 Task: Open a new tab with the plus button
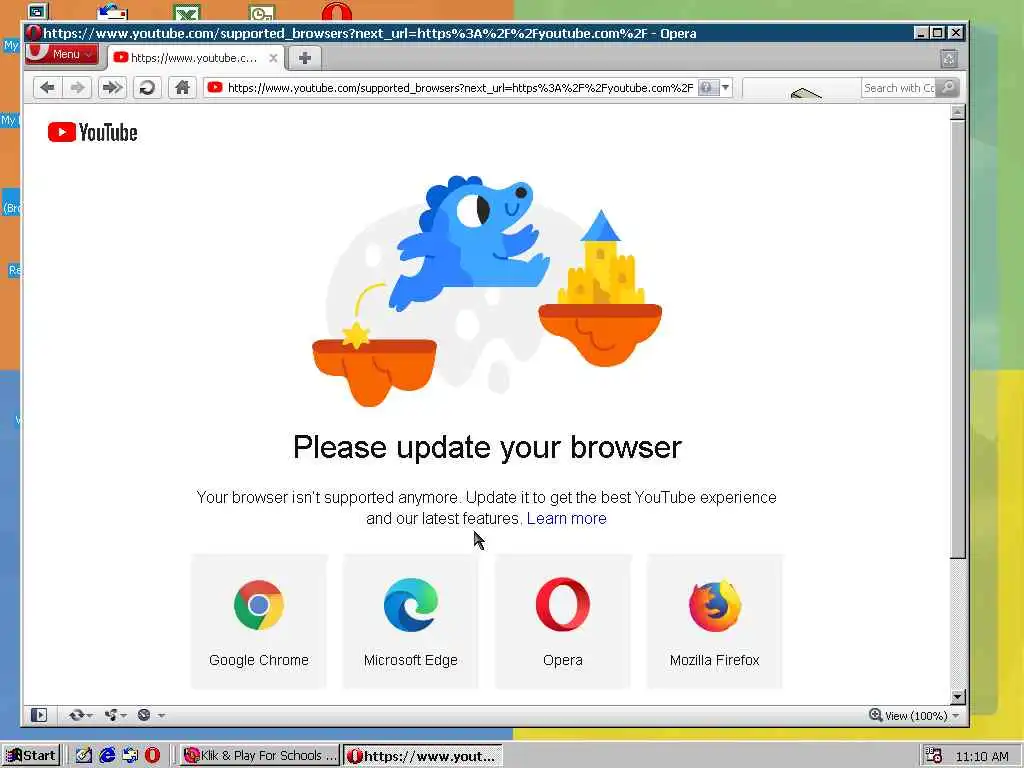point(304,57)
